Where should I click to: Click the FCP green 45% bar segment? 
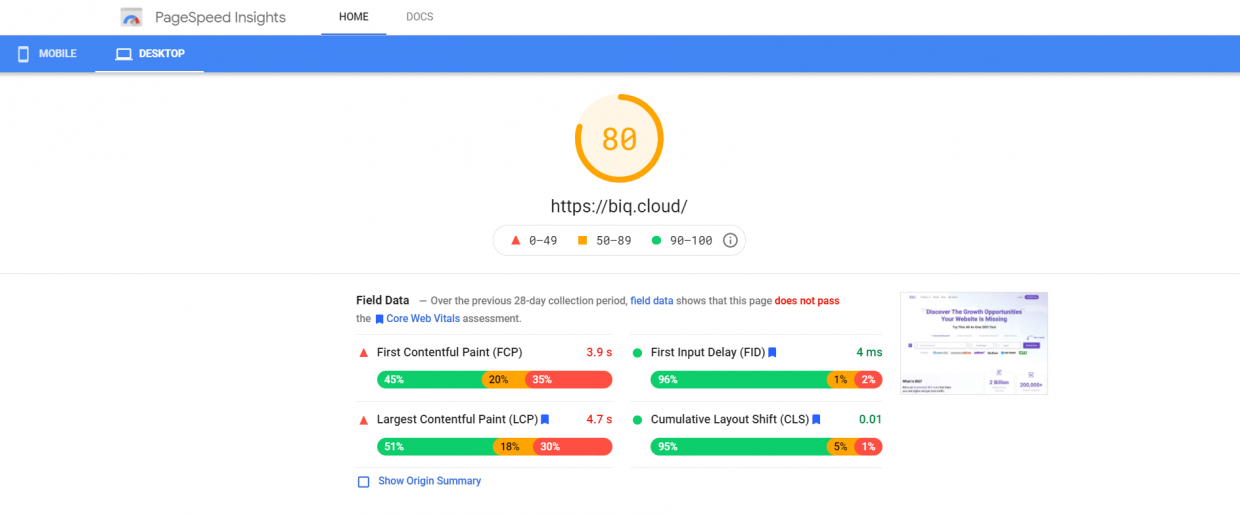[430, 380]
